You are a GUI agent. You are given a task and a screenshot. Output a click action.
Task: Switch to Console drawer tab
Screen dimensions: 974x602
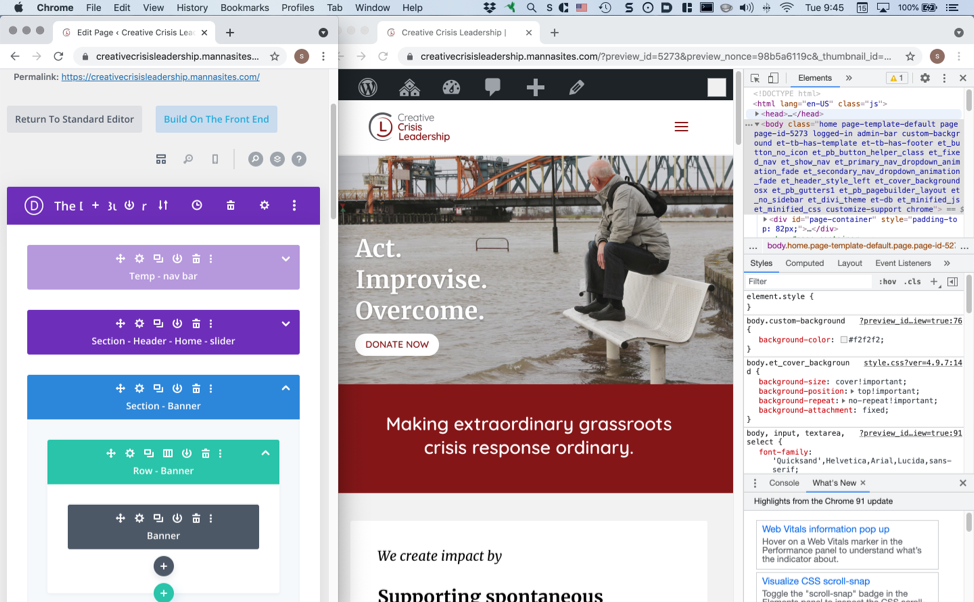(x=784, y=483)
